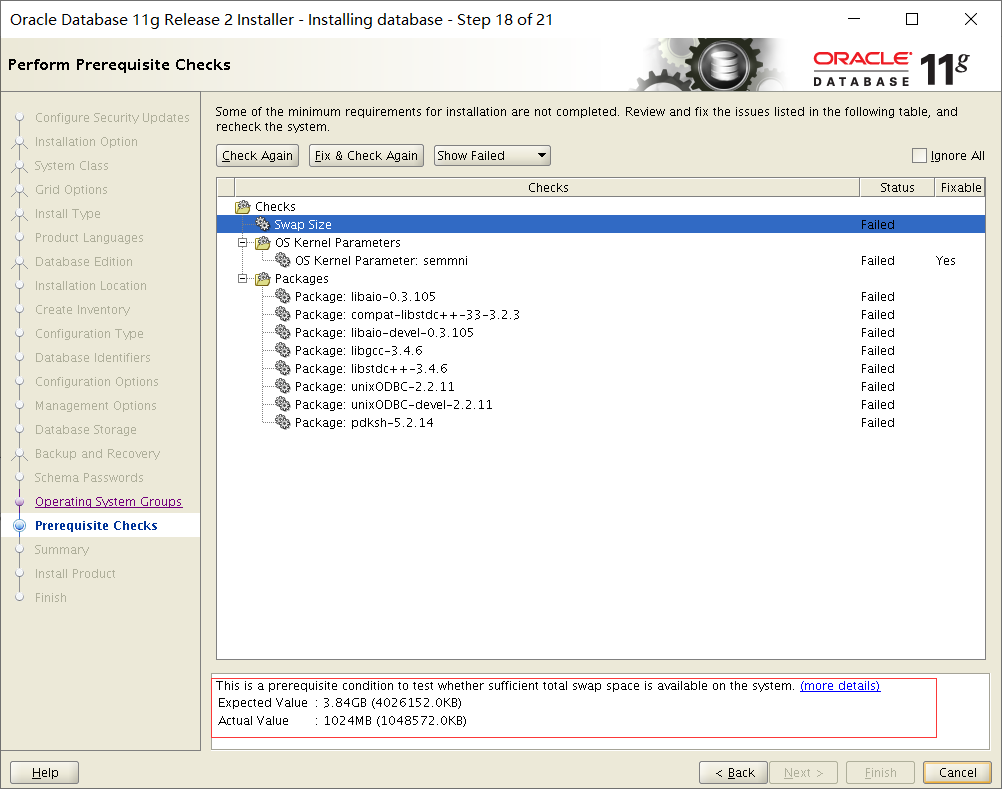Viewport: 1002px width, 789px height.
Task: Select Package: pdksh-5.2.14 row
Action: click(601, 422)
